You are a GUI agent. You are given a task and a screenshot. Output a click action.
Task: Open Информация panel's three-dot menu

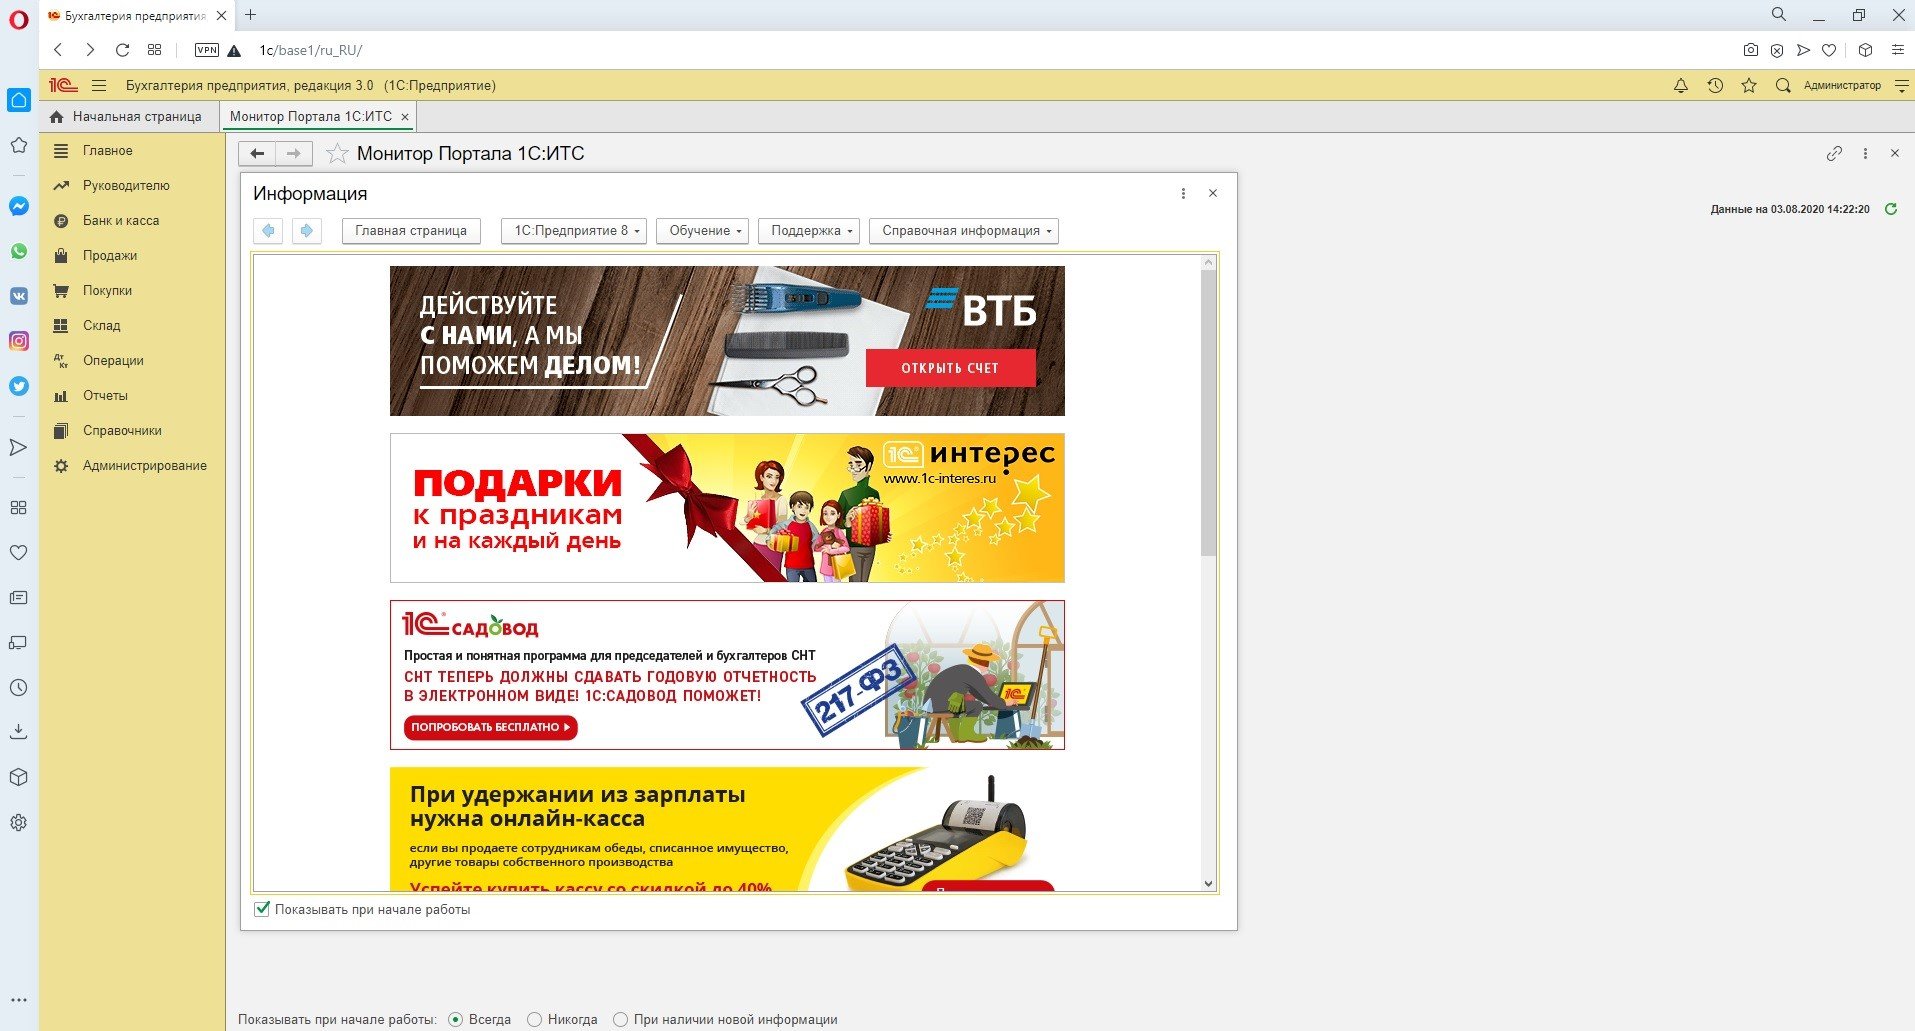(1183, 193)
